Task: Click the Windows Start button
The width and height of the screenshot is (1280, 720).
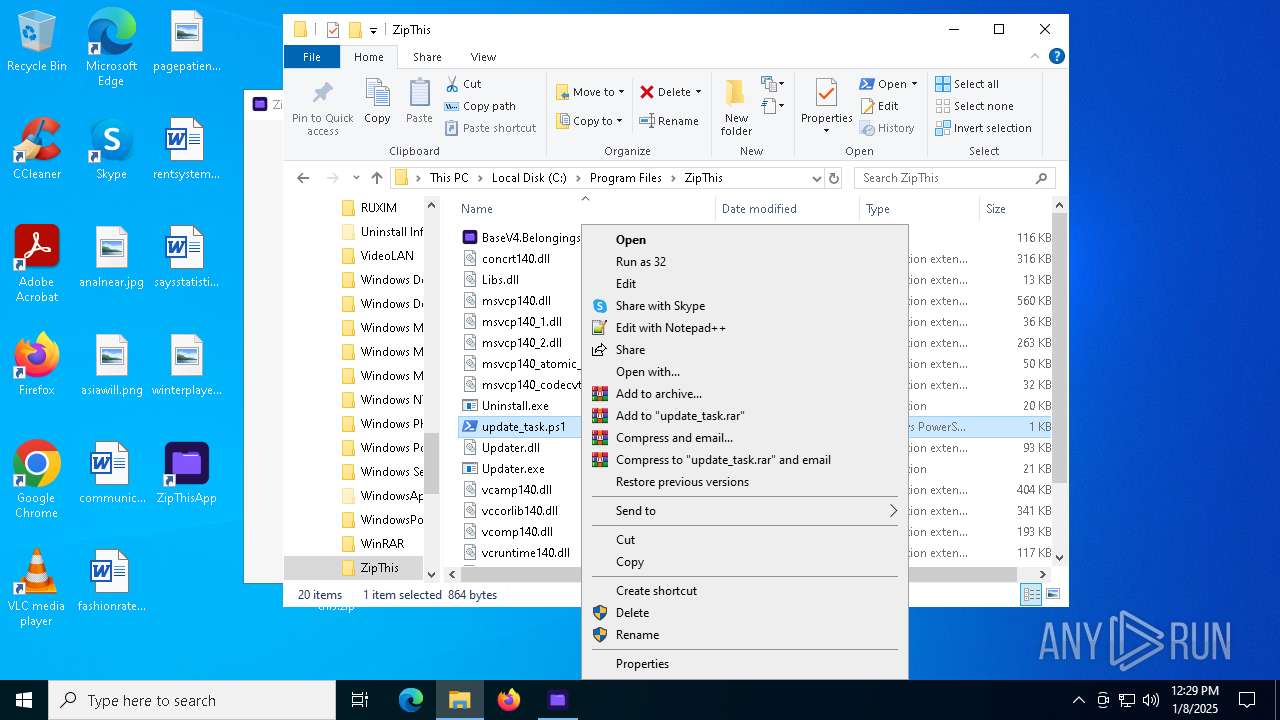Action: point(24,700)
